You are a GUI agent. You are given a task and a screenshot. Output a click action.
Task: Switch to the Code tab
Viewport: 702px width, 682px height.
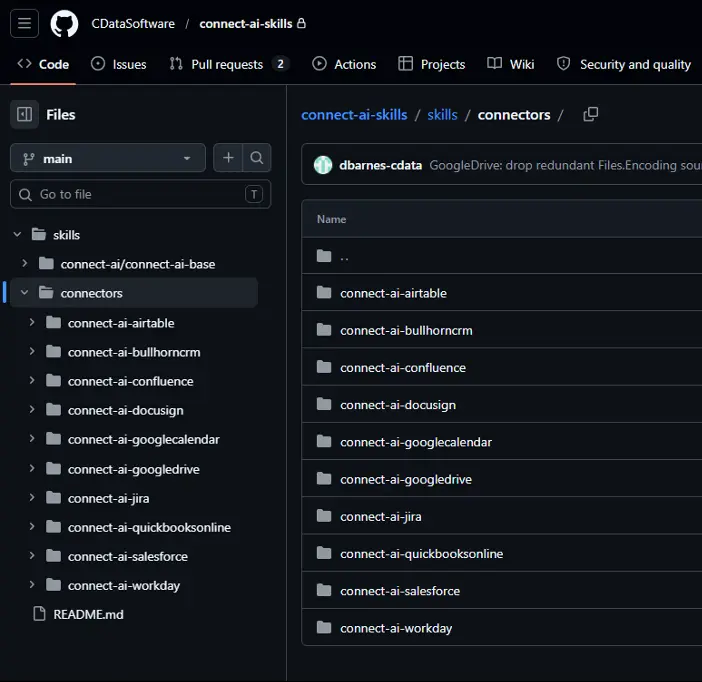[x=43, y=64]
